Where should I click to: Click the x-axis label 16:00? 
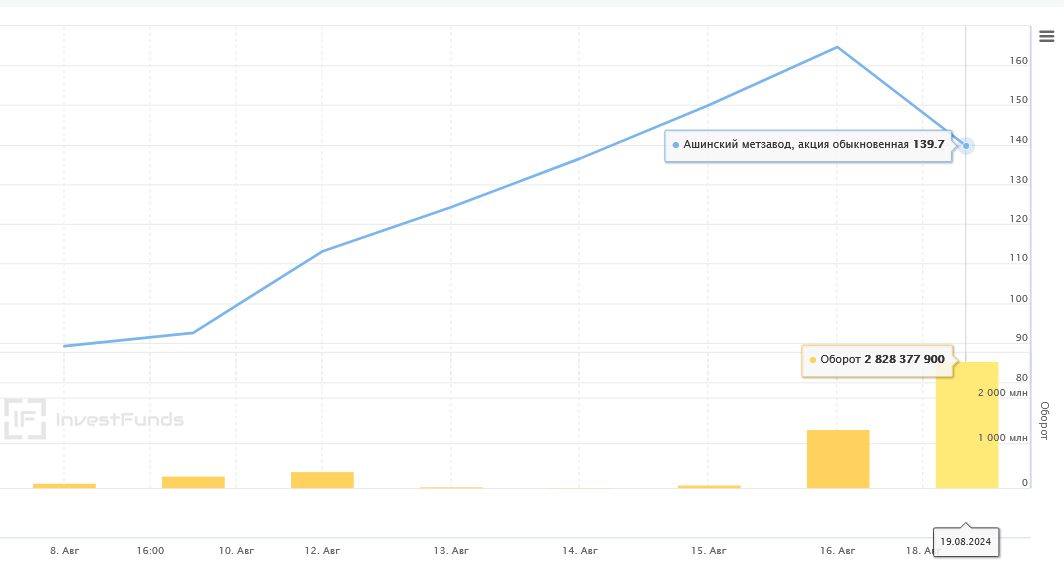[150, 551]
